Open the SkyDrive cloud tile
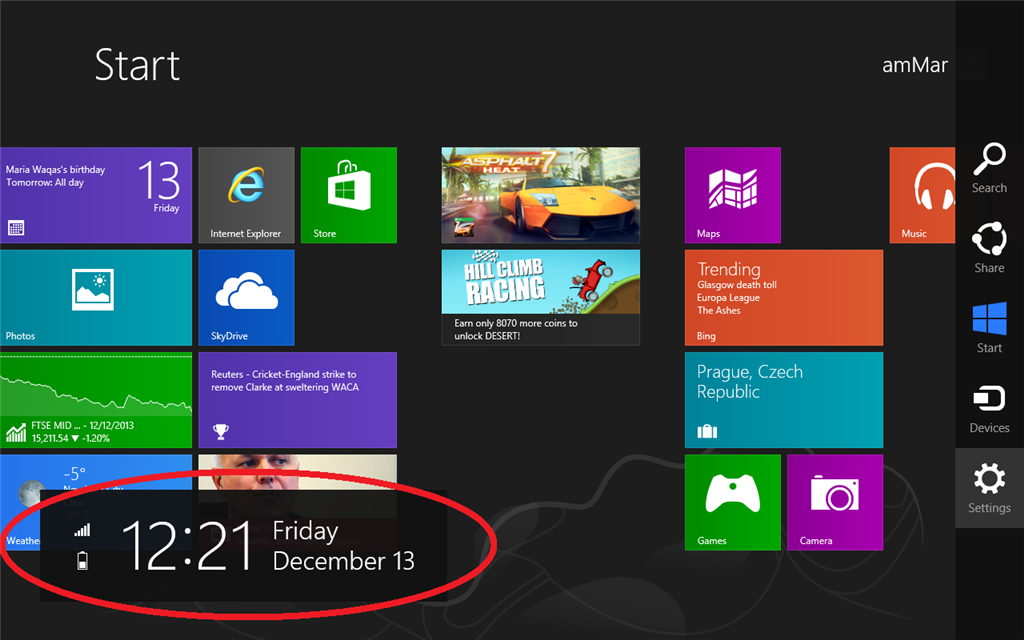This screenshot has width=1024, height=640. (x=246, y=297)
